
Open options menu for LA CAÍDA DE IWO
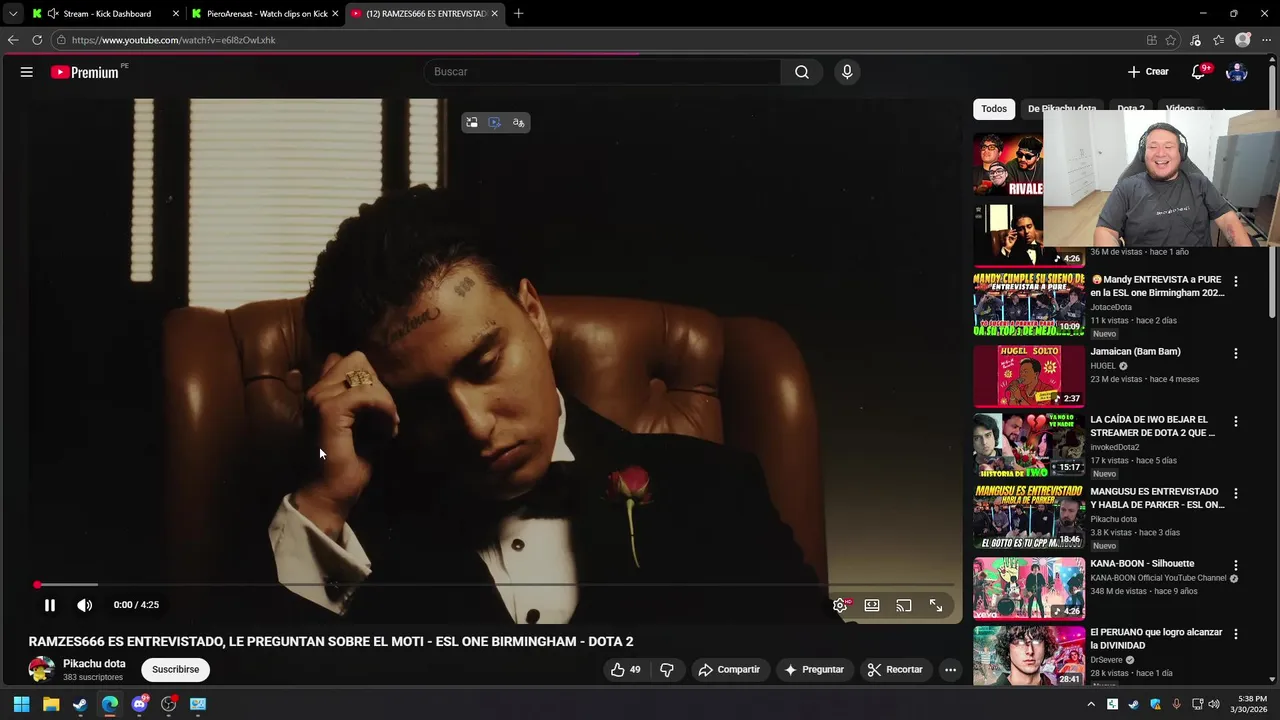(1236, 422)
